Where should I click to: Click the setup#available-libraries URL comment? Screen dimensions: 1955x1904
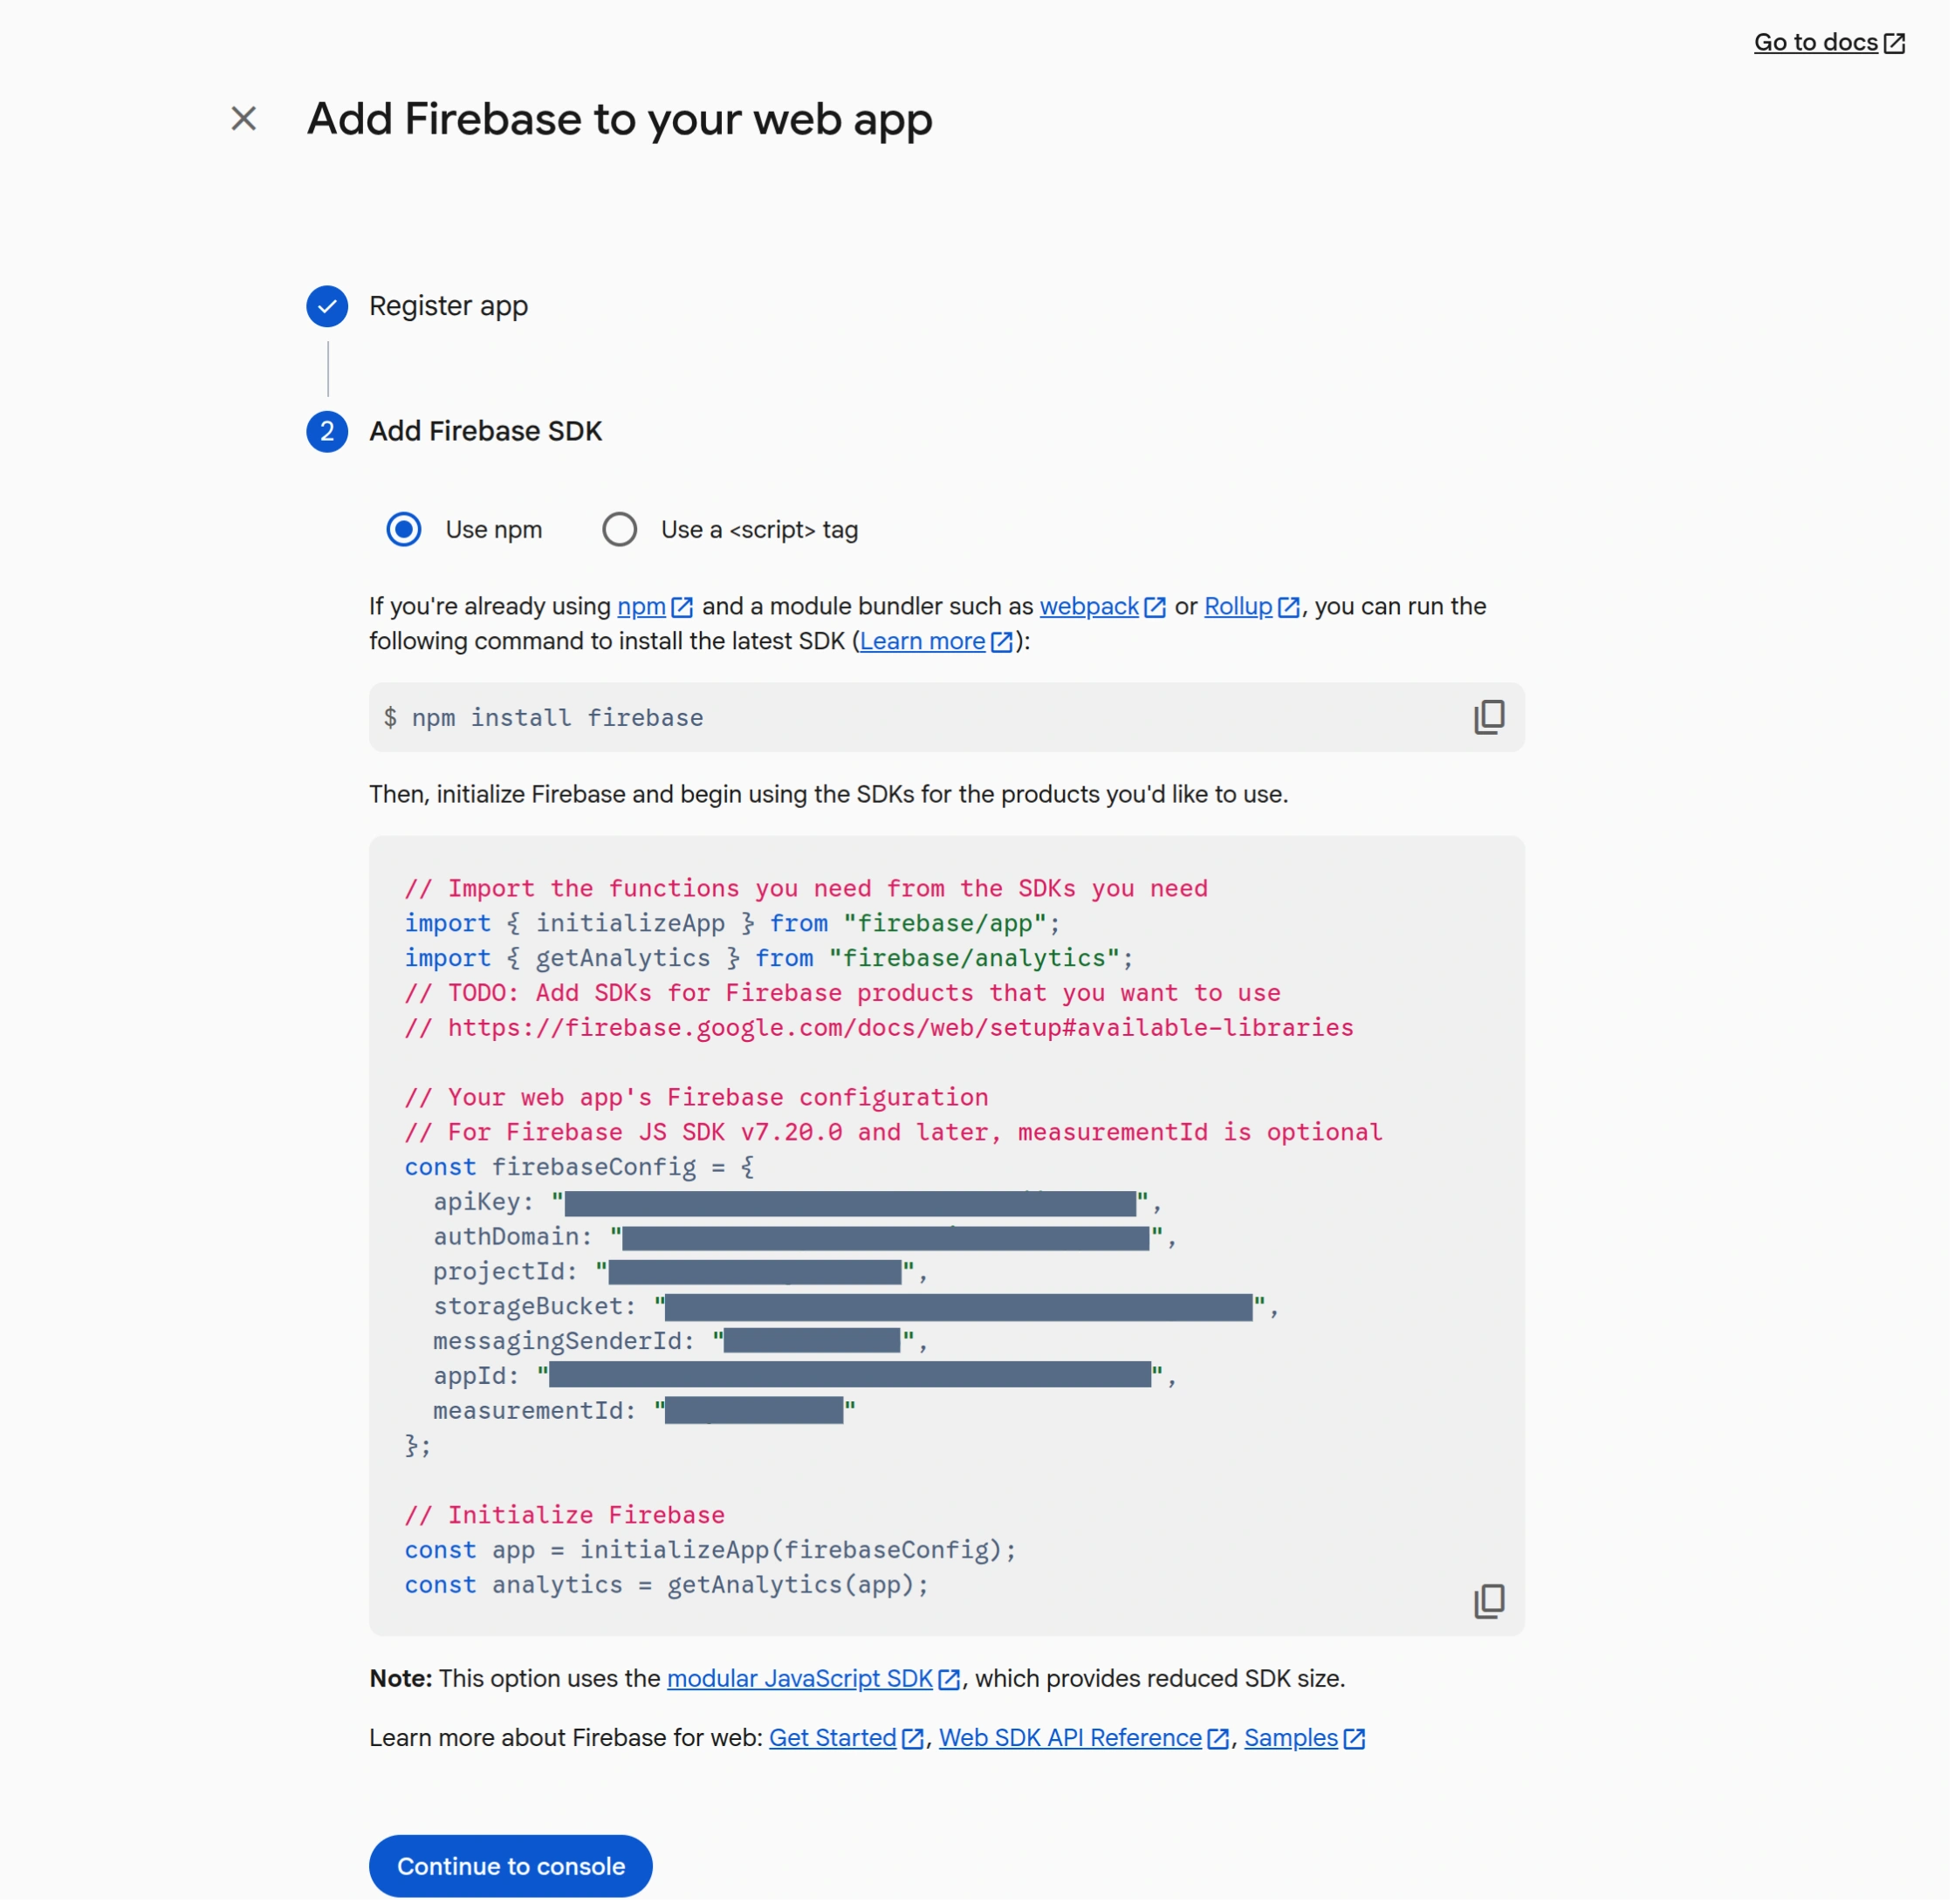(x=881, y=1030)
